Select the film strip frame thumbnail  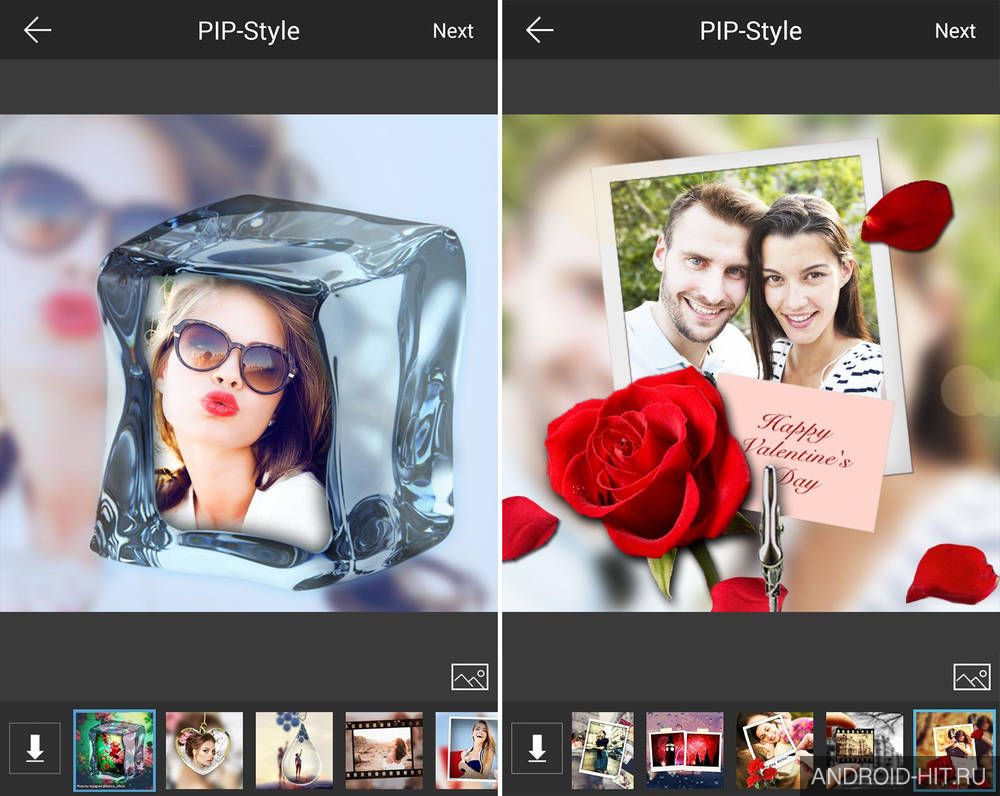tap(384, 751)
